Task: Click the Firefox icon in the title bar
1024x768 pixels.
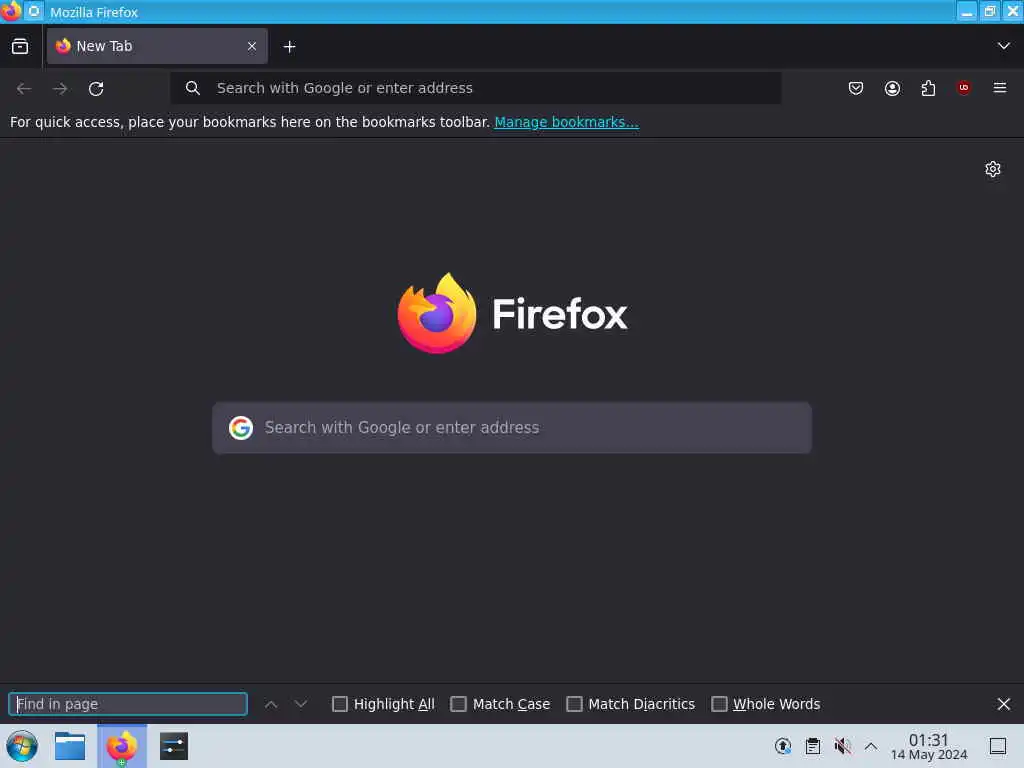Action: coord(11,11)
